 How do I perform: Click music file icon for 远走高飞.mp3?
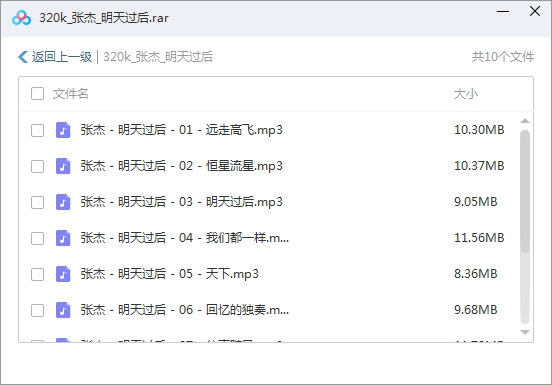[x=63, y=130]
